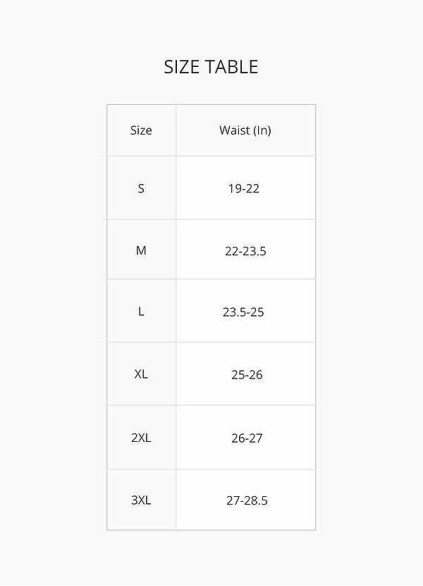Image resolution: width=423 pixels, height=586 pixels.
Task: Click the 23.5-25 waist value
Action: (243, 312)
